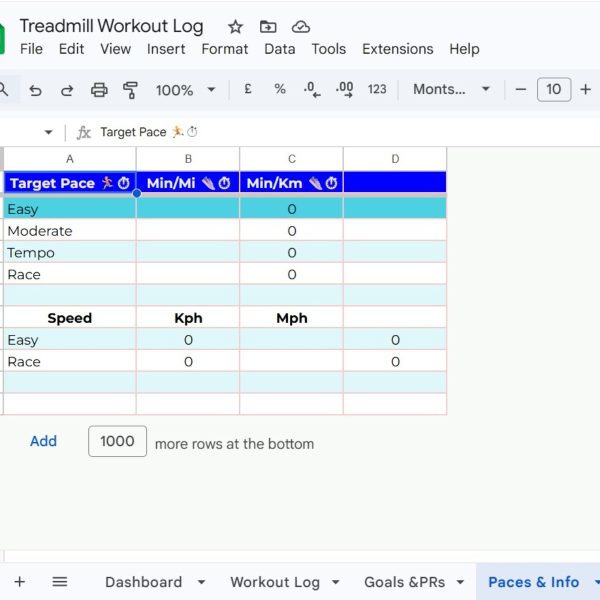Select column C header

292,158
